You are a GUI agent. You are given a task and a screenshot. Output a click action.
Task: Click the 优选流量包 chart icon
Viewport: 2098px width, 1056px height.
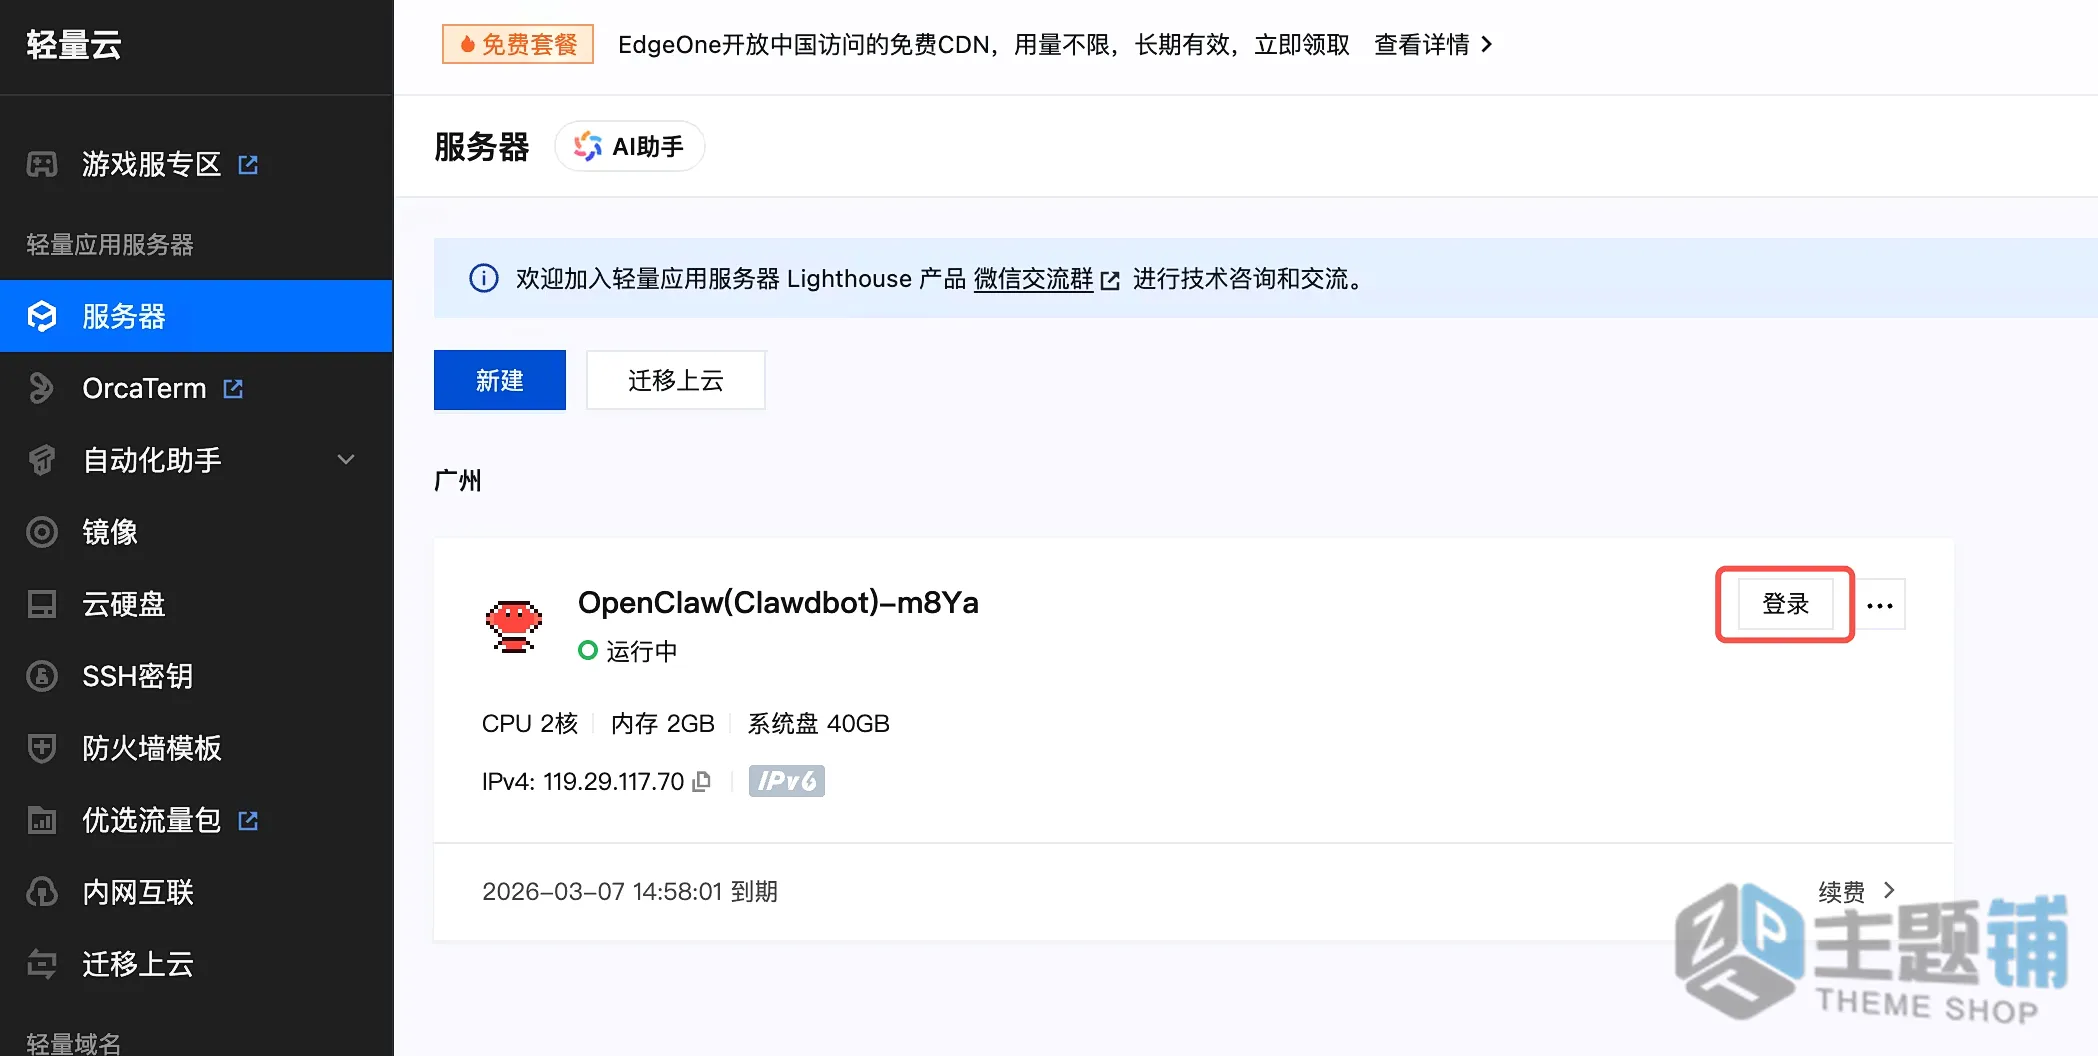point(42,820)
